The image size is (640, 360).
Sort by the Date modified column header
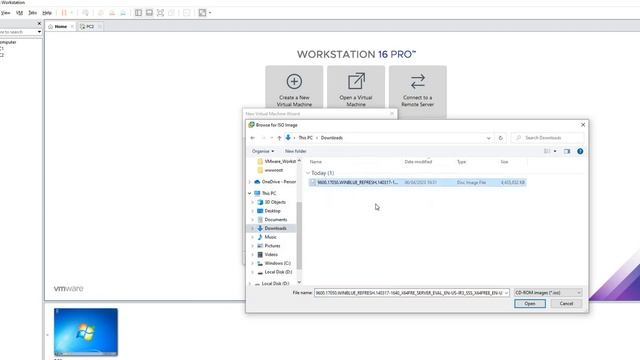click(x=418, y=162)
